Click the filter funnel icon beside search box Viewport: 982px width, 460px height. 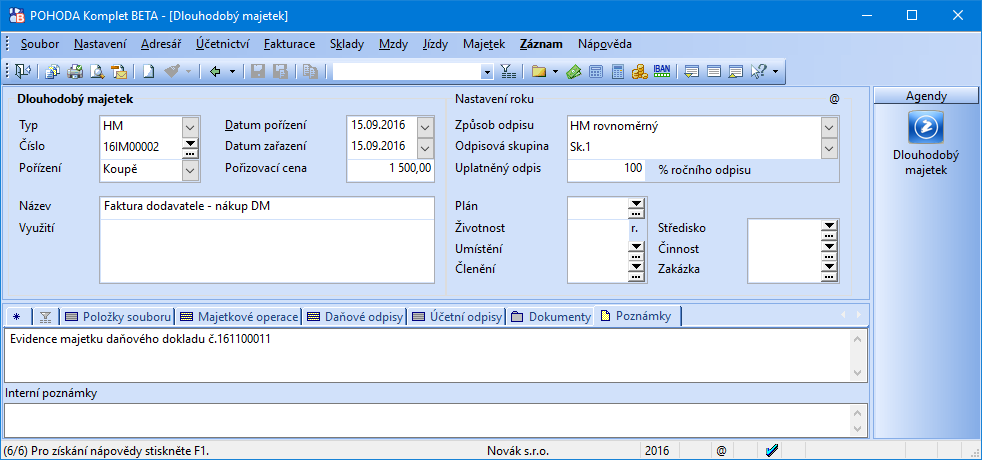click(x=508, y=71)
